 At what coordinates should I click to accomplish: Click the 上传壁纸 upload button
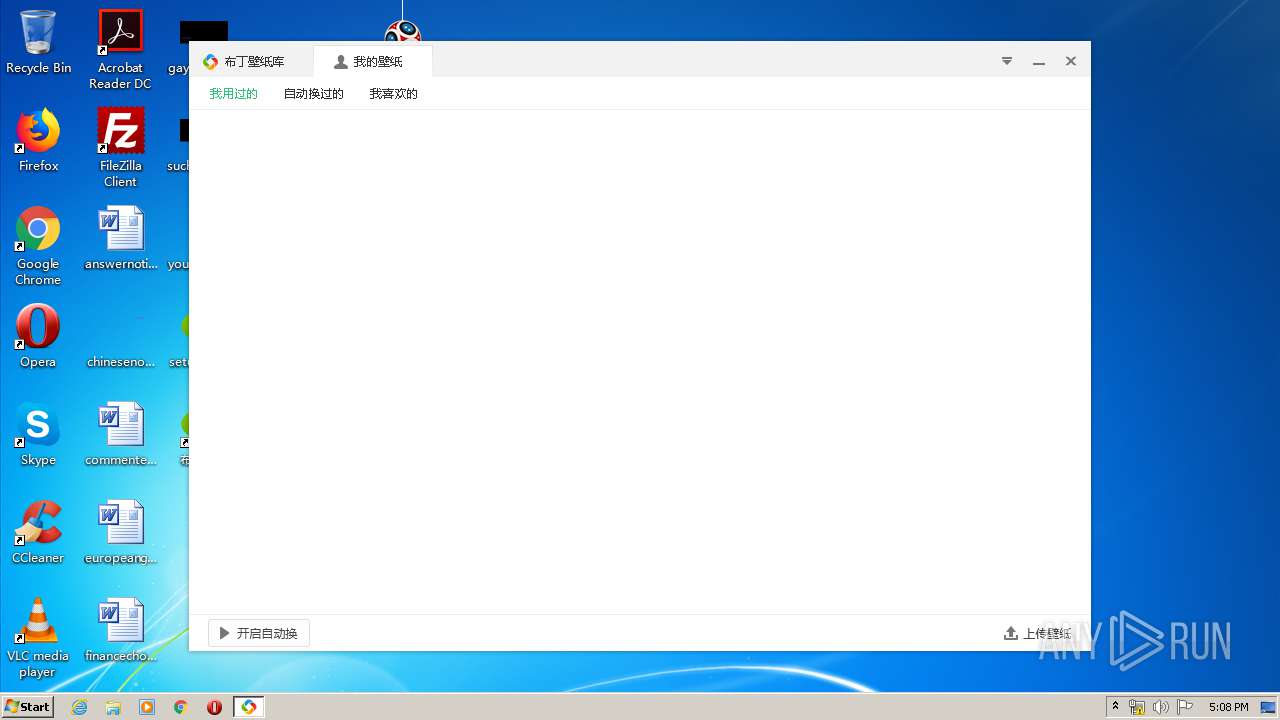coord(1037,633)
